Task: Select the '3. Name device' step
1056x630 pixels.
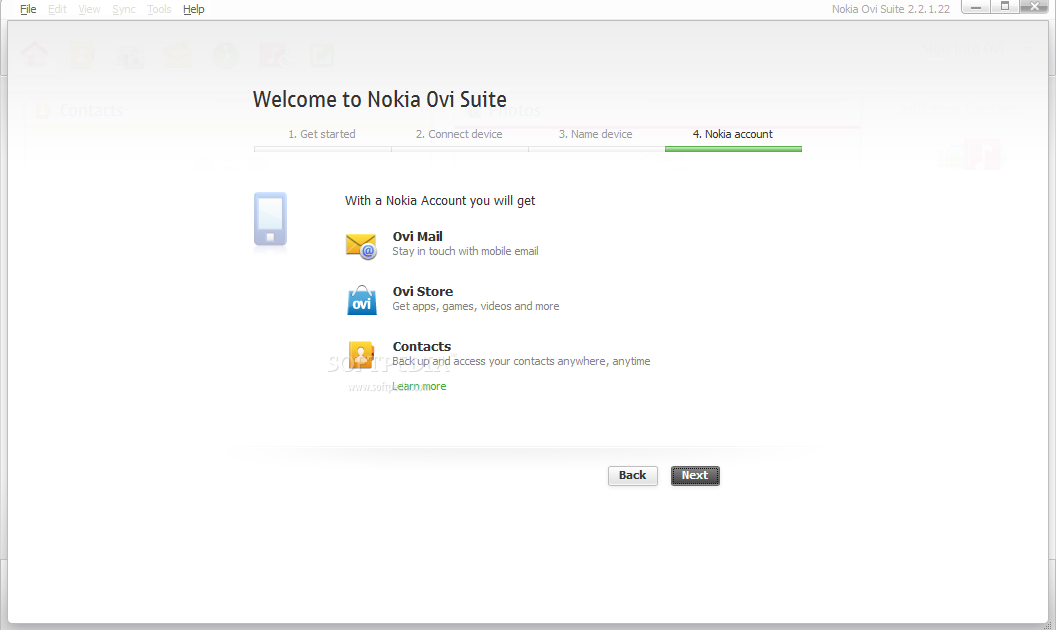Action: 595,134
